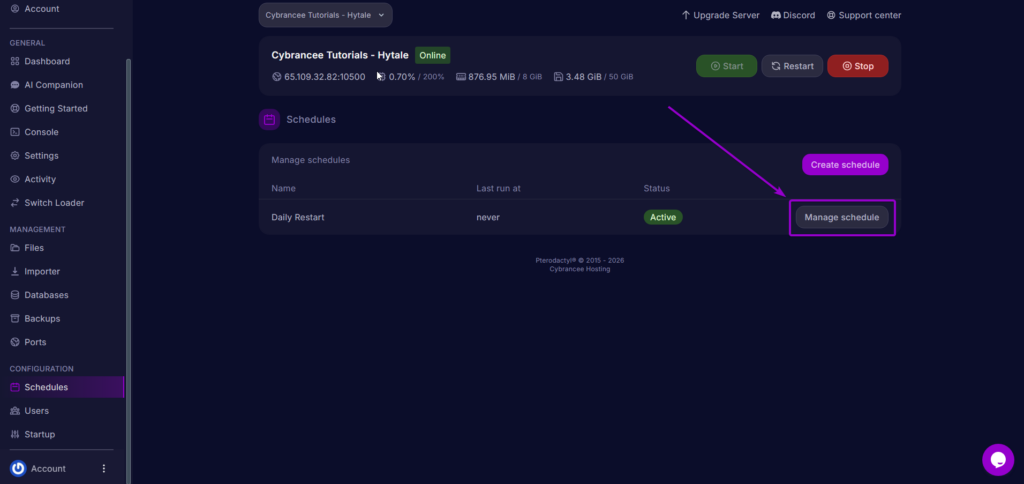Screen dimensions: 1024x484
Task: Click the purple Schedules heading icon
Action: pyautogui.click(x=269, y=120)
